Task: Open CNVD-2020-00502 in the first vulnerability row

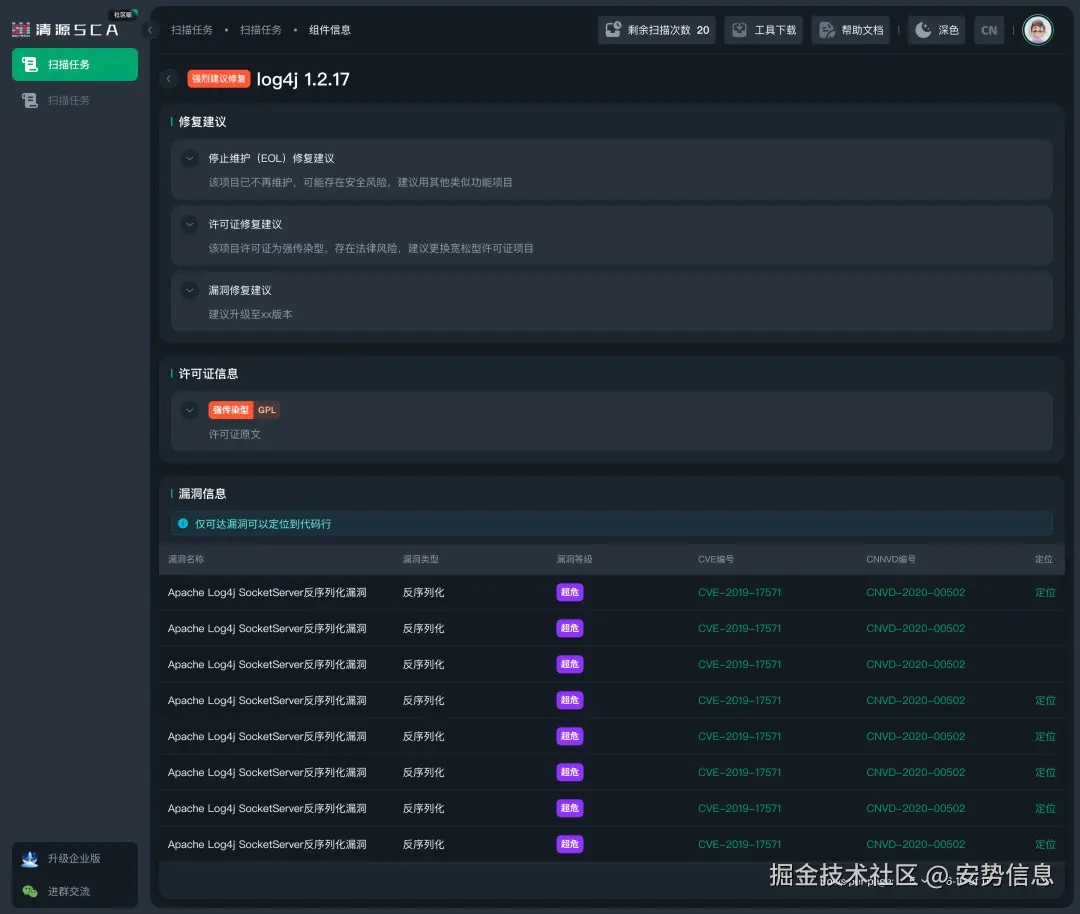Action: 915,592
